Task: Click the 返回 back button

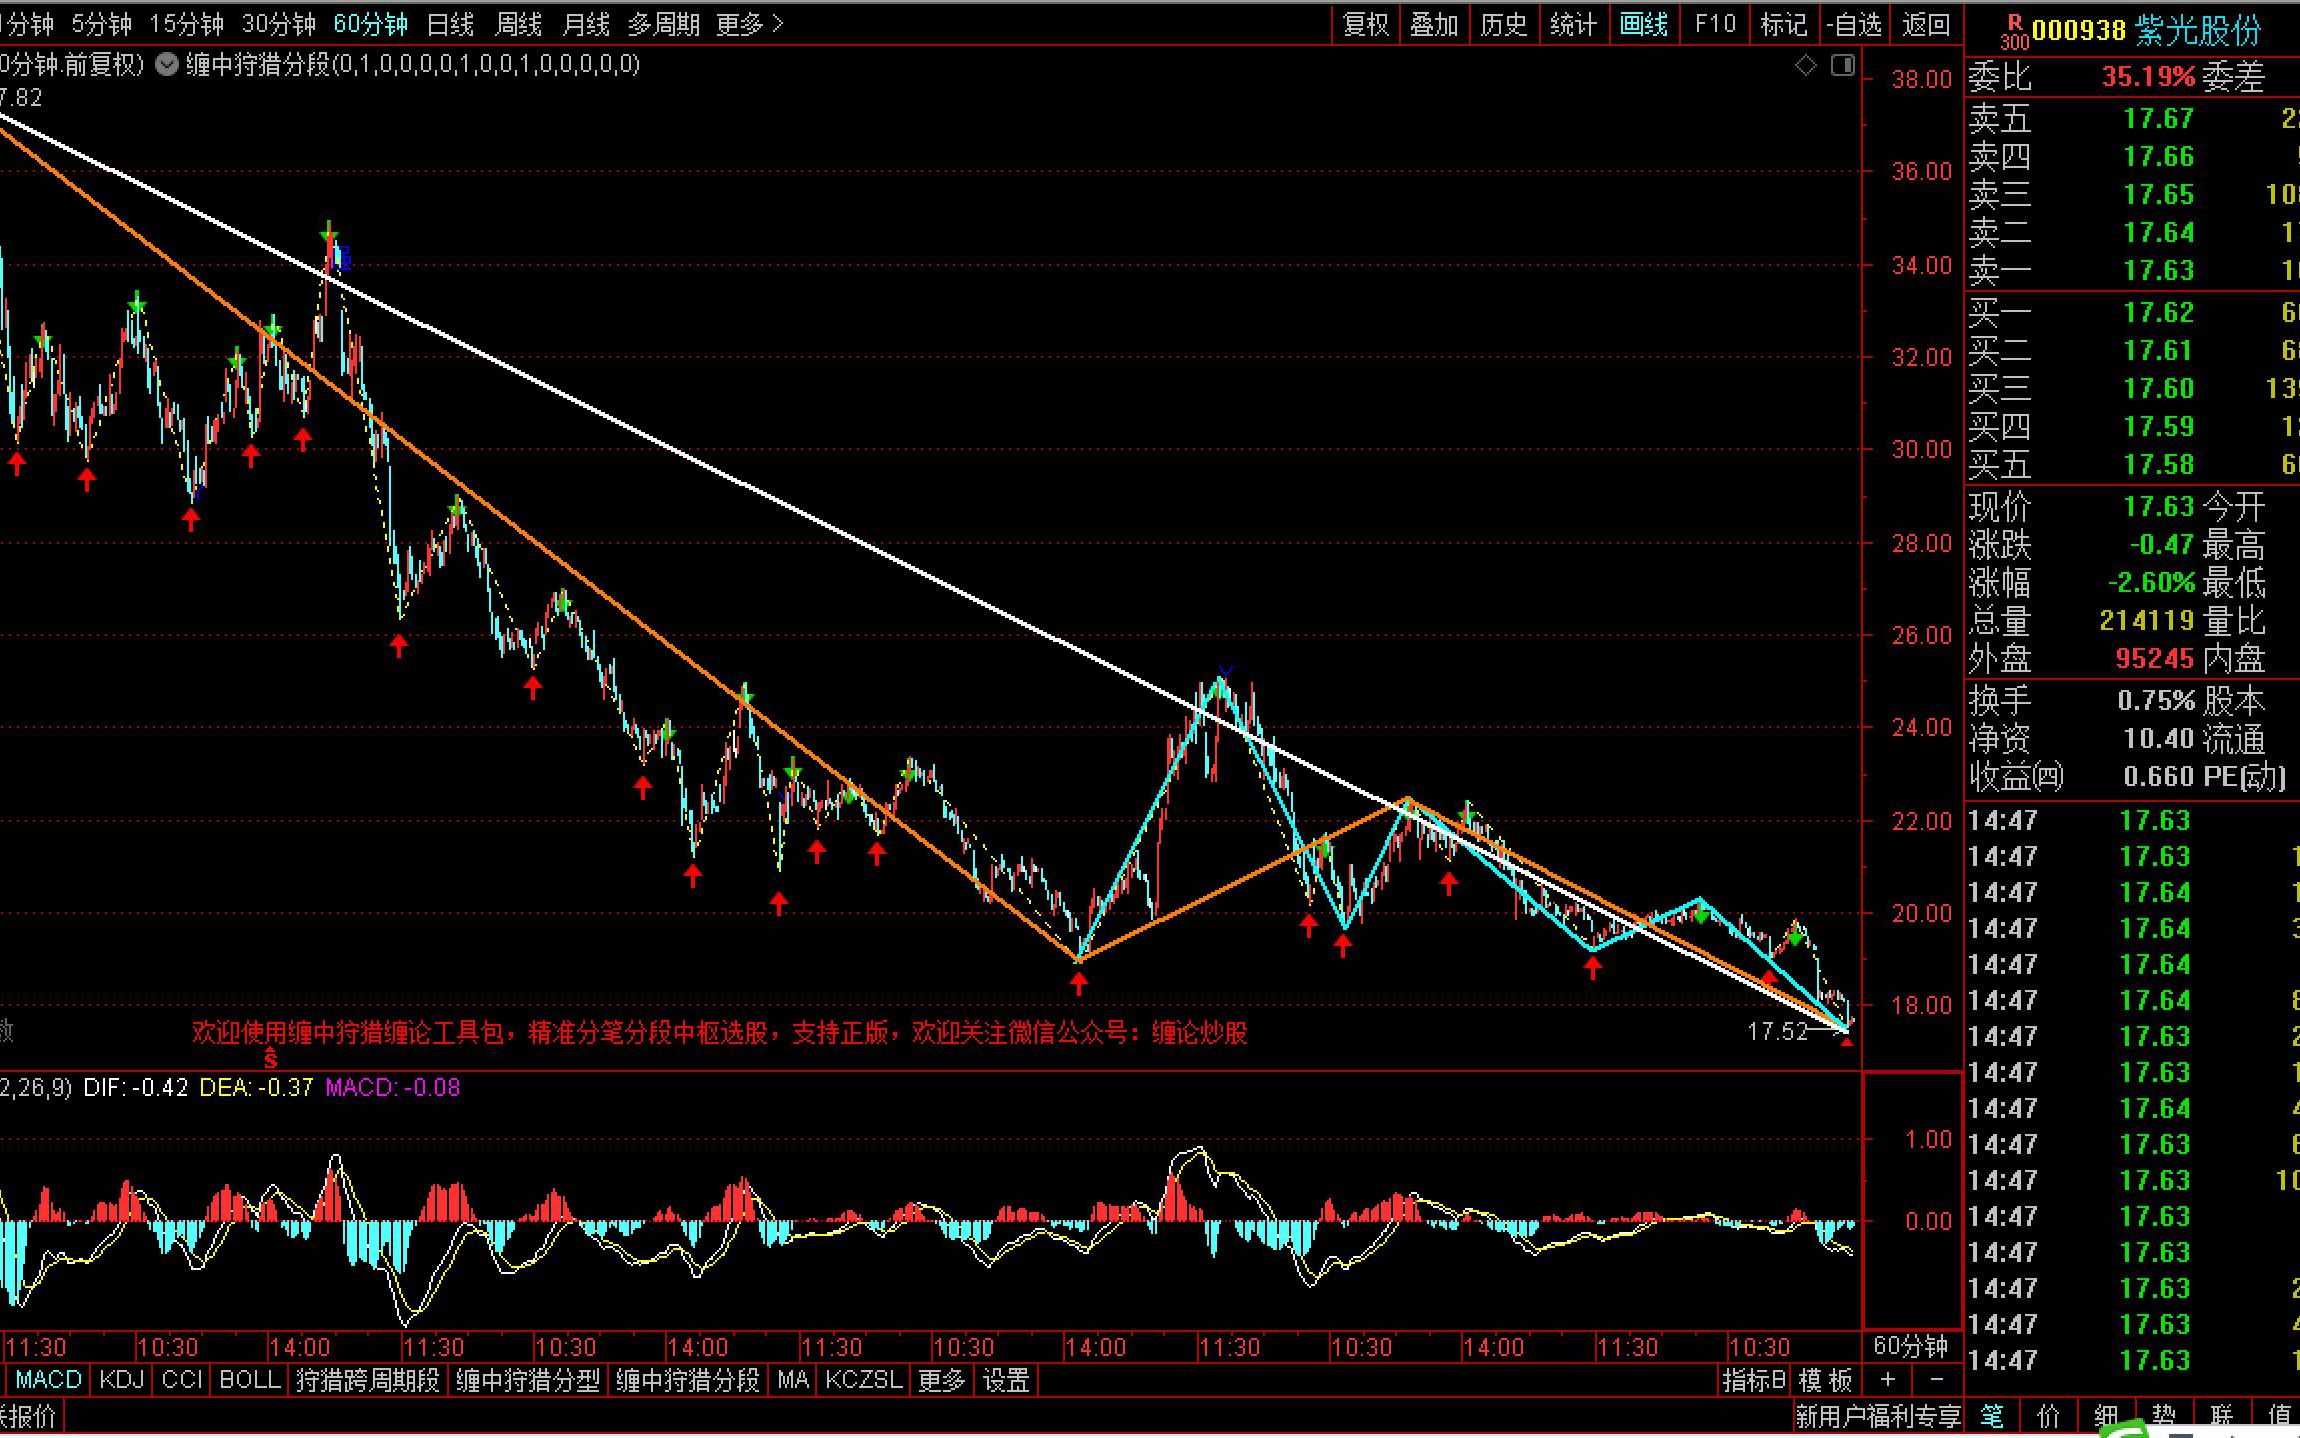Action: pyautogui.click(x=1925, y=24)
